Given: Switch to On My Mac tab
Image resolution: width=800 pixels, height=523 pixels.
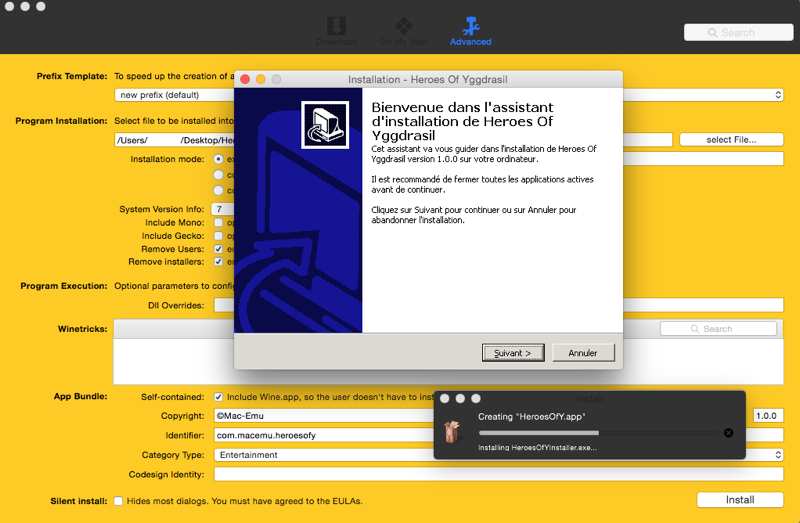Looking at the screenshot, I should tap(404, 32).
